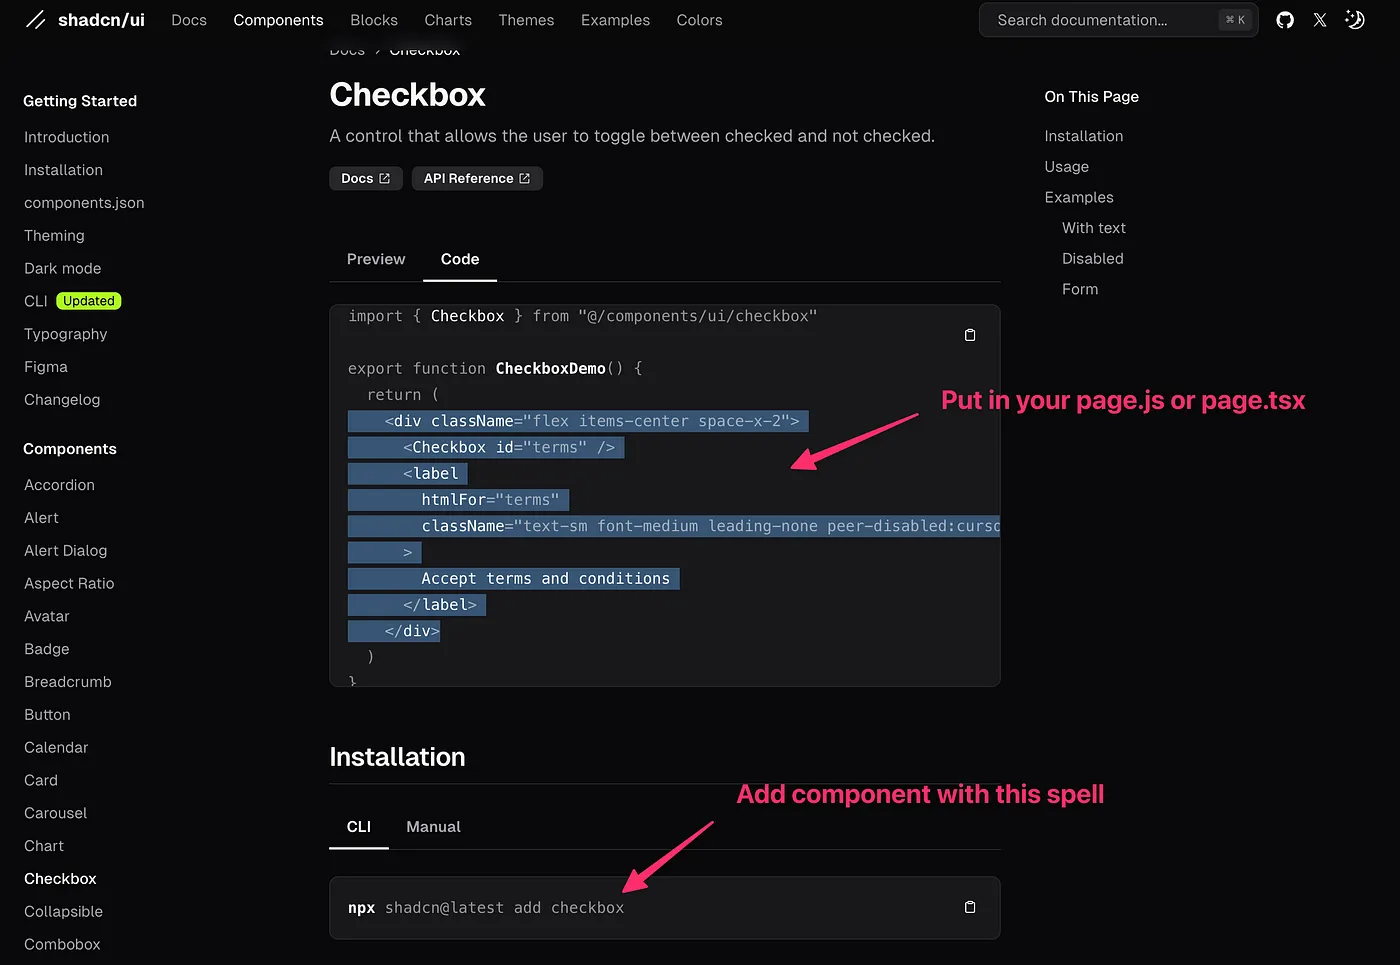Click the Installation section heading
The image size is (1400, 965).
[397, 757]
